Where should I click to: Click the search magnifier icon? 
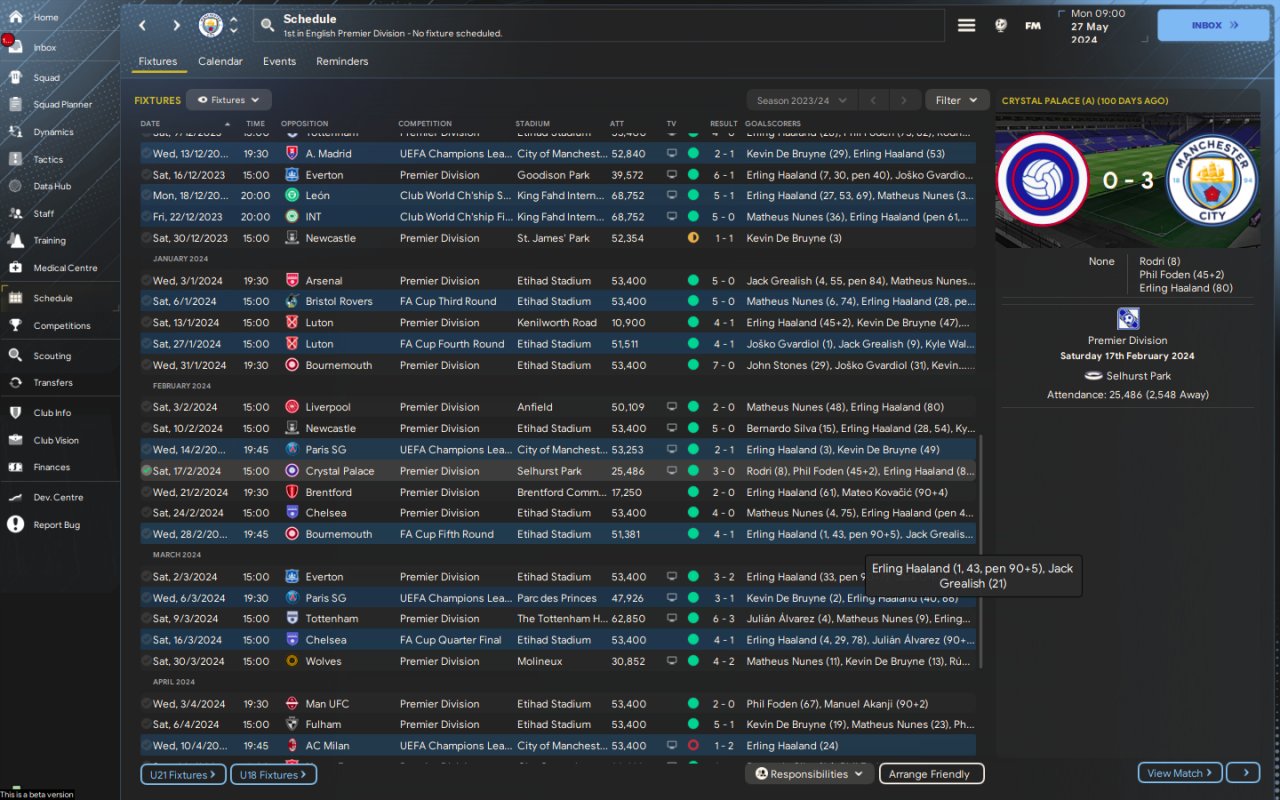267,25
